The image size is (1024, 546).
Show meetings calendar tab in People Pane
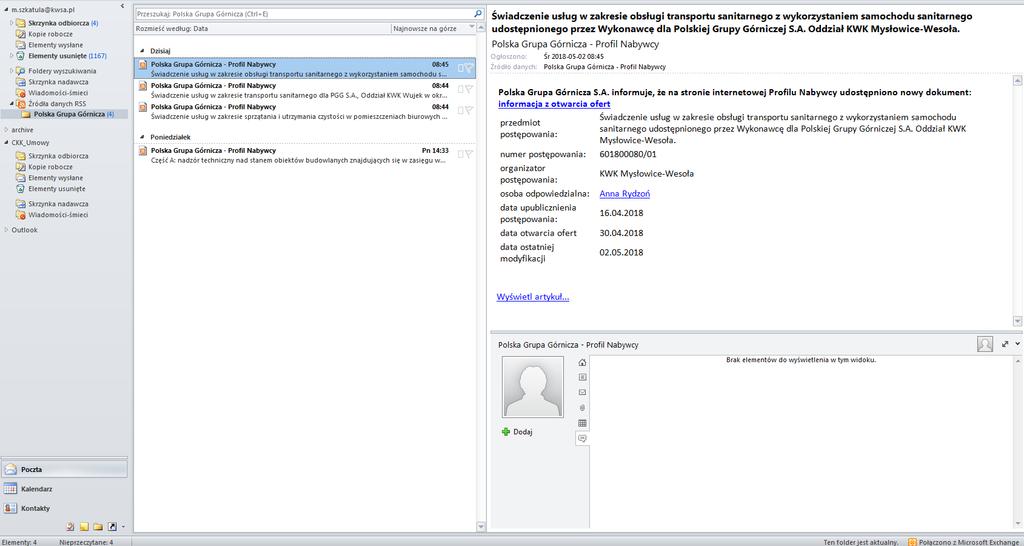[x=583, y=423]
